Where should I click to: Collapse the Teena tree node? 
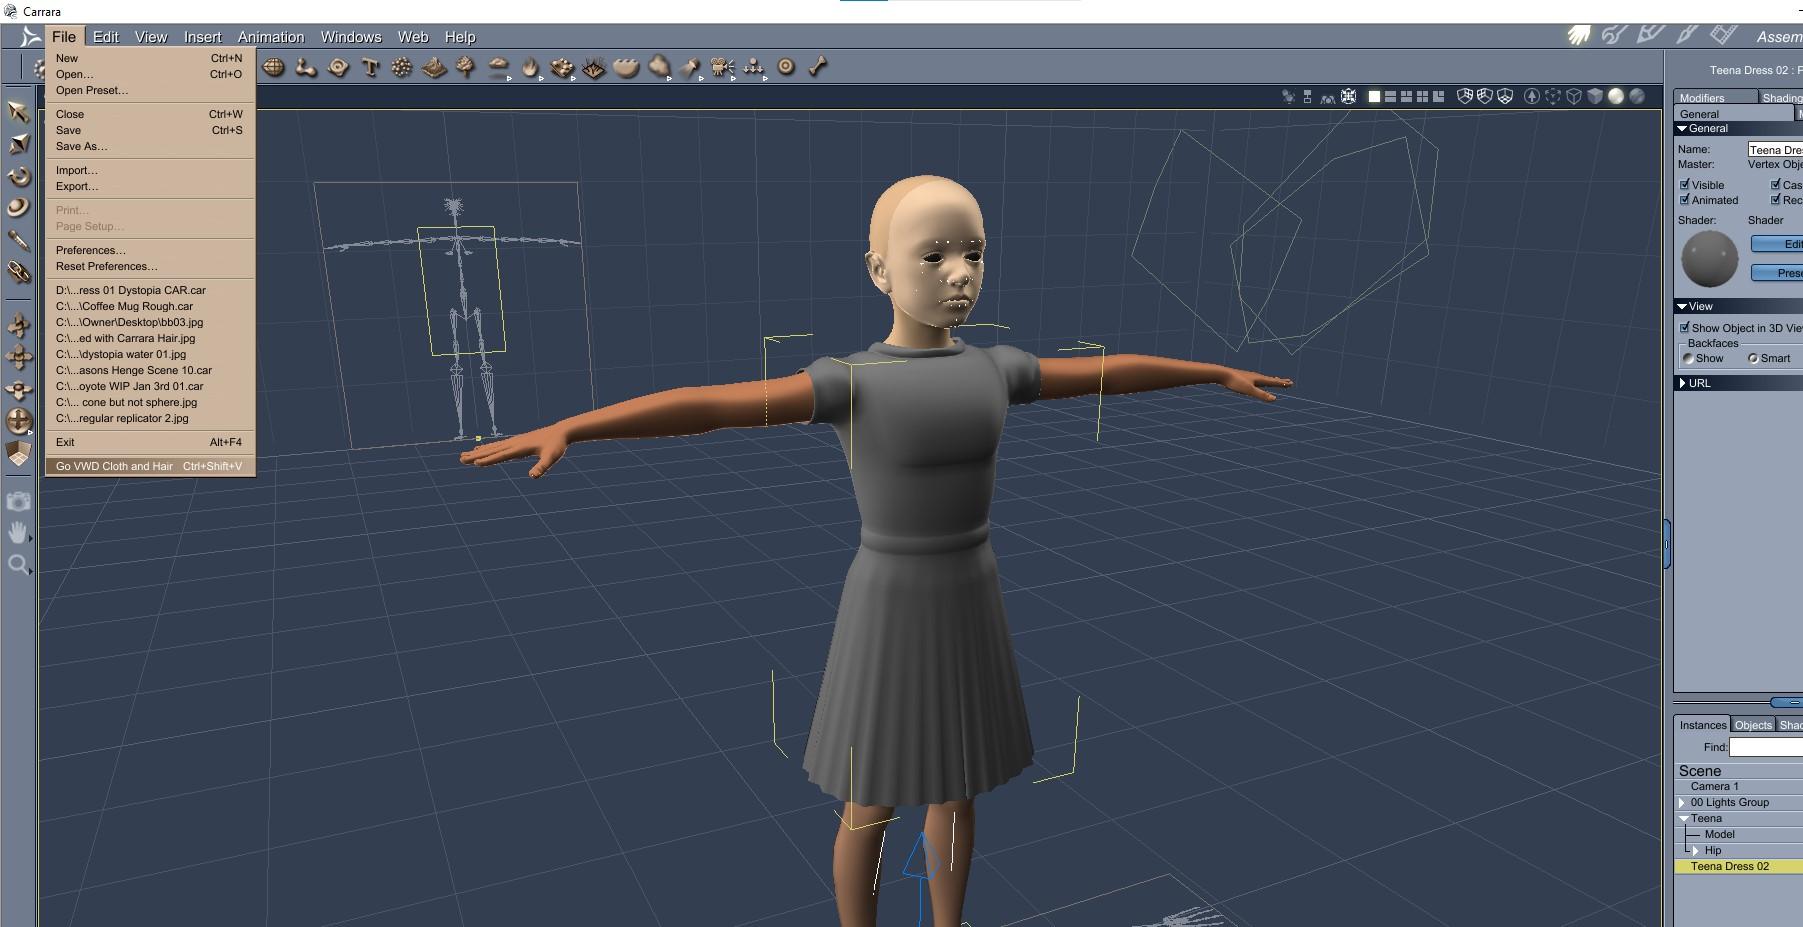(1684, 818)
